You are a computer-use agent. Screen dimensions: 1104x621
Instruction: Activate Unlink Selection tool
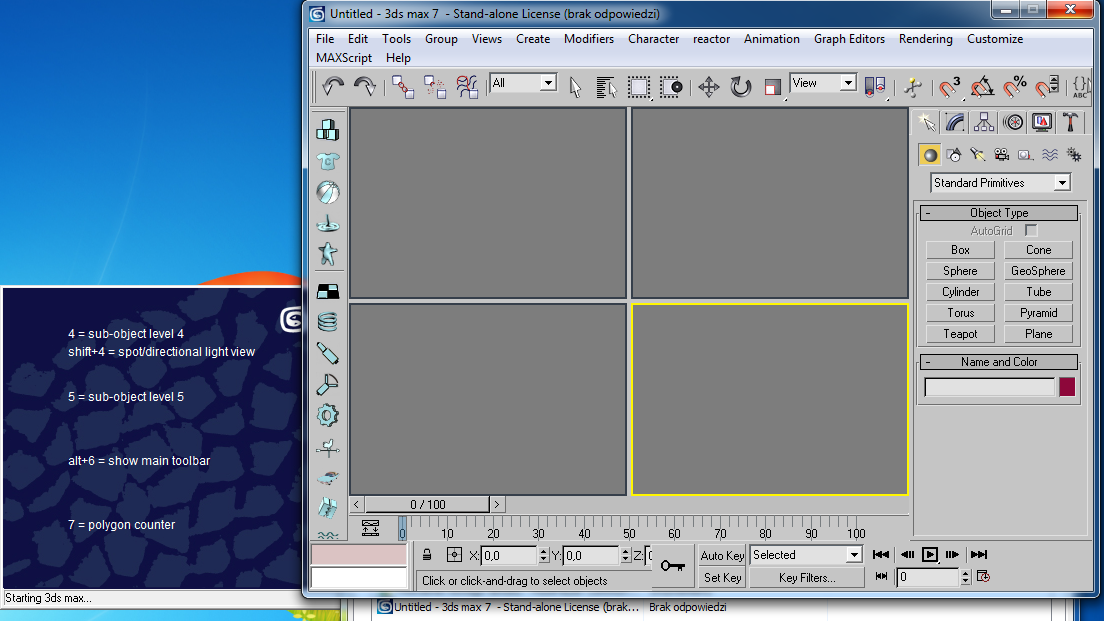(434, 87)
